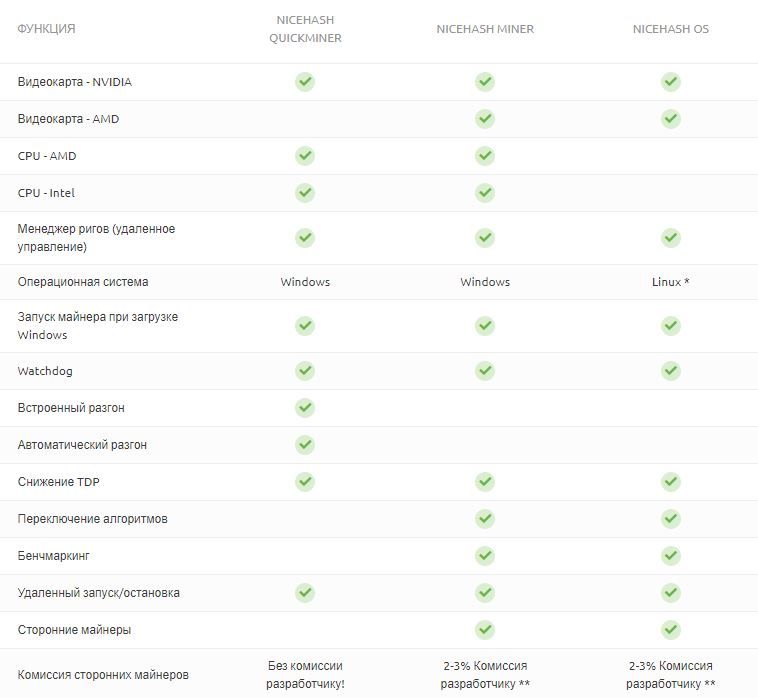Click the Автоматический разгон checkmark
Screen dimensions: 758x698
(305, 445)
